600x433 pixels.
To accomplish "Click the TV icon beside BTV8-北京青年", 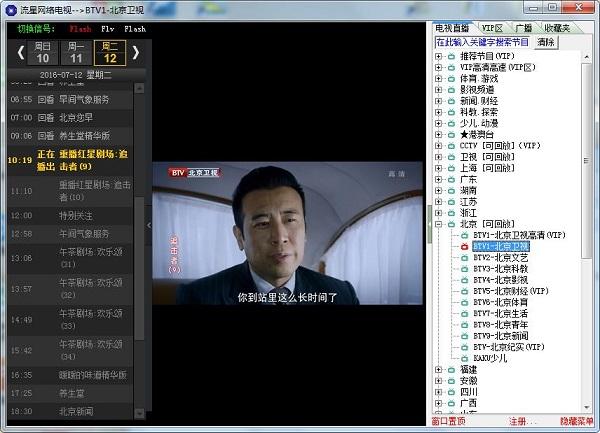I will point(464,325).
